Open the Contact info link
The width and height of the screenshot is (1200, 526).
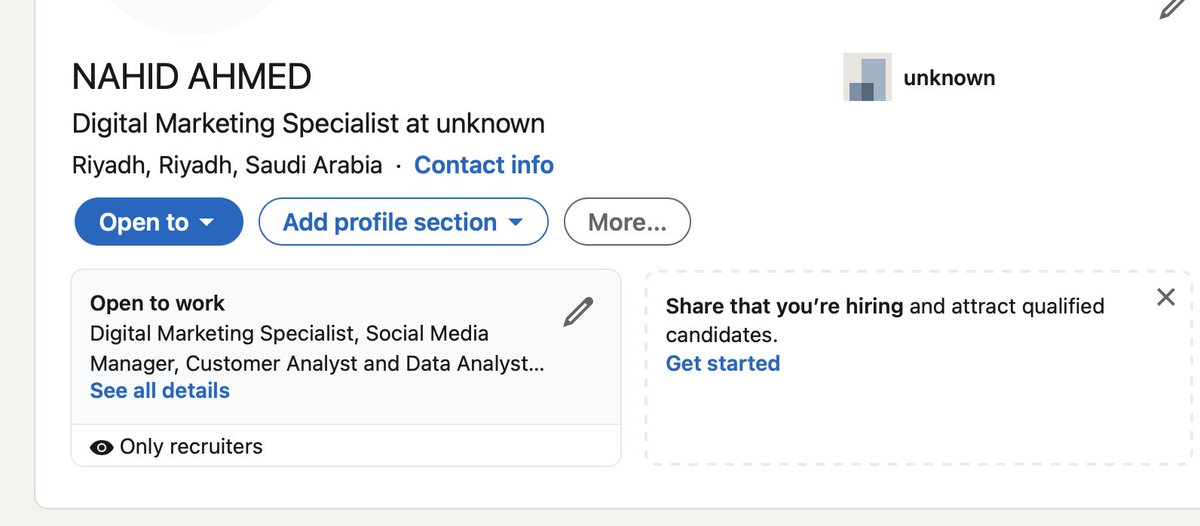pos(484,165)
